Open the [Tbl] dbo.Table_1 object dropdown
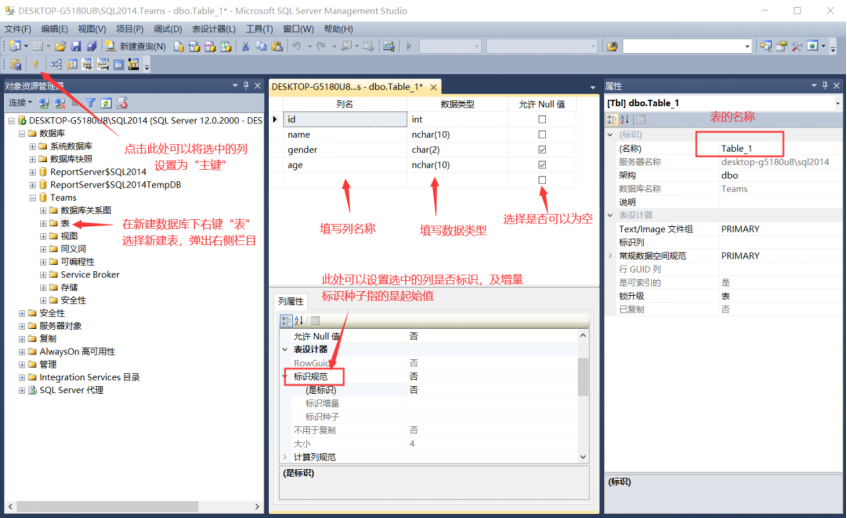Screen dimensions: 847x518 (838, 103)
